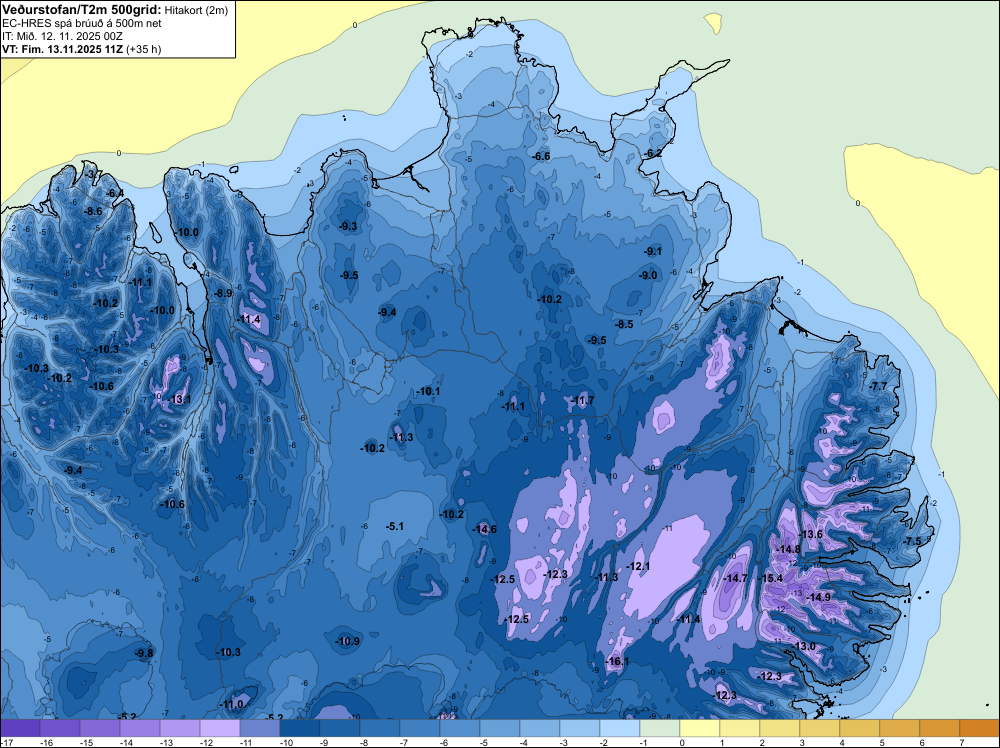Click the -8.5 temperature value on the map
Viewport: 1000px width, 748px height.
coord(624,324)
